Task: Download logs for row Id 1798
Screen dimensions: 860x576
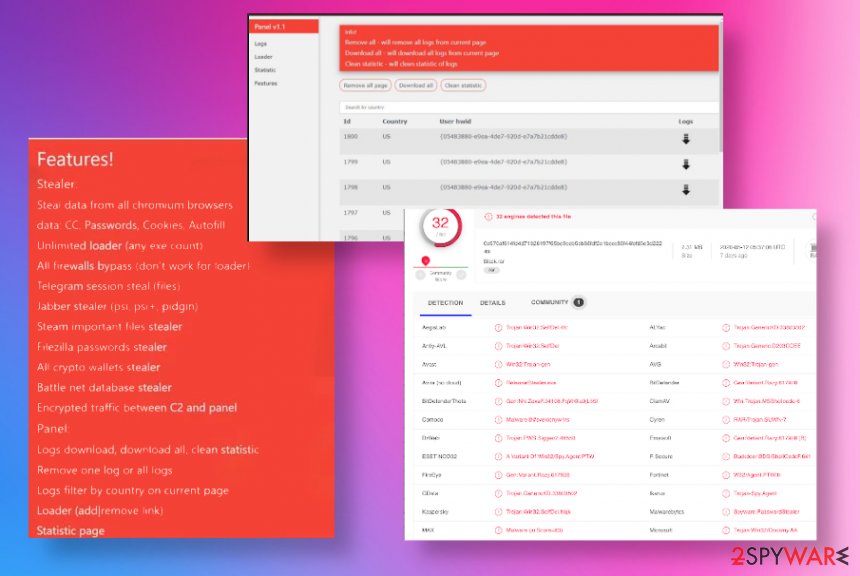Action: coord(686,190)
